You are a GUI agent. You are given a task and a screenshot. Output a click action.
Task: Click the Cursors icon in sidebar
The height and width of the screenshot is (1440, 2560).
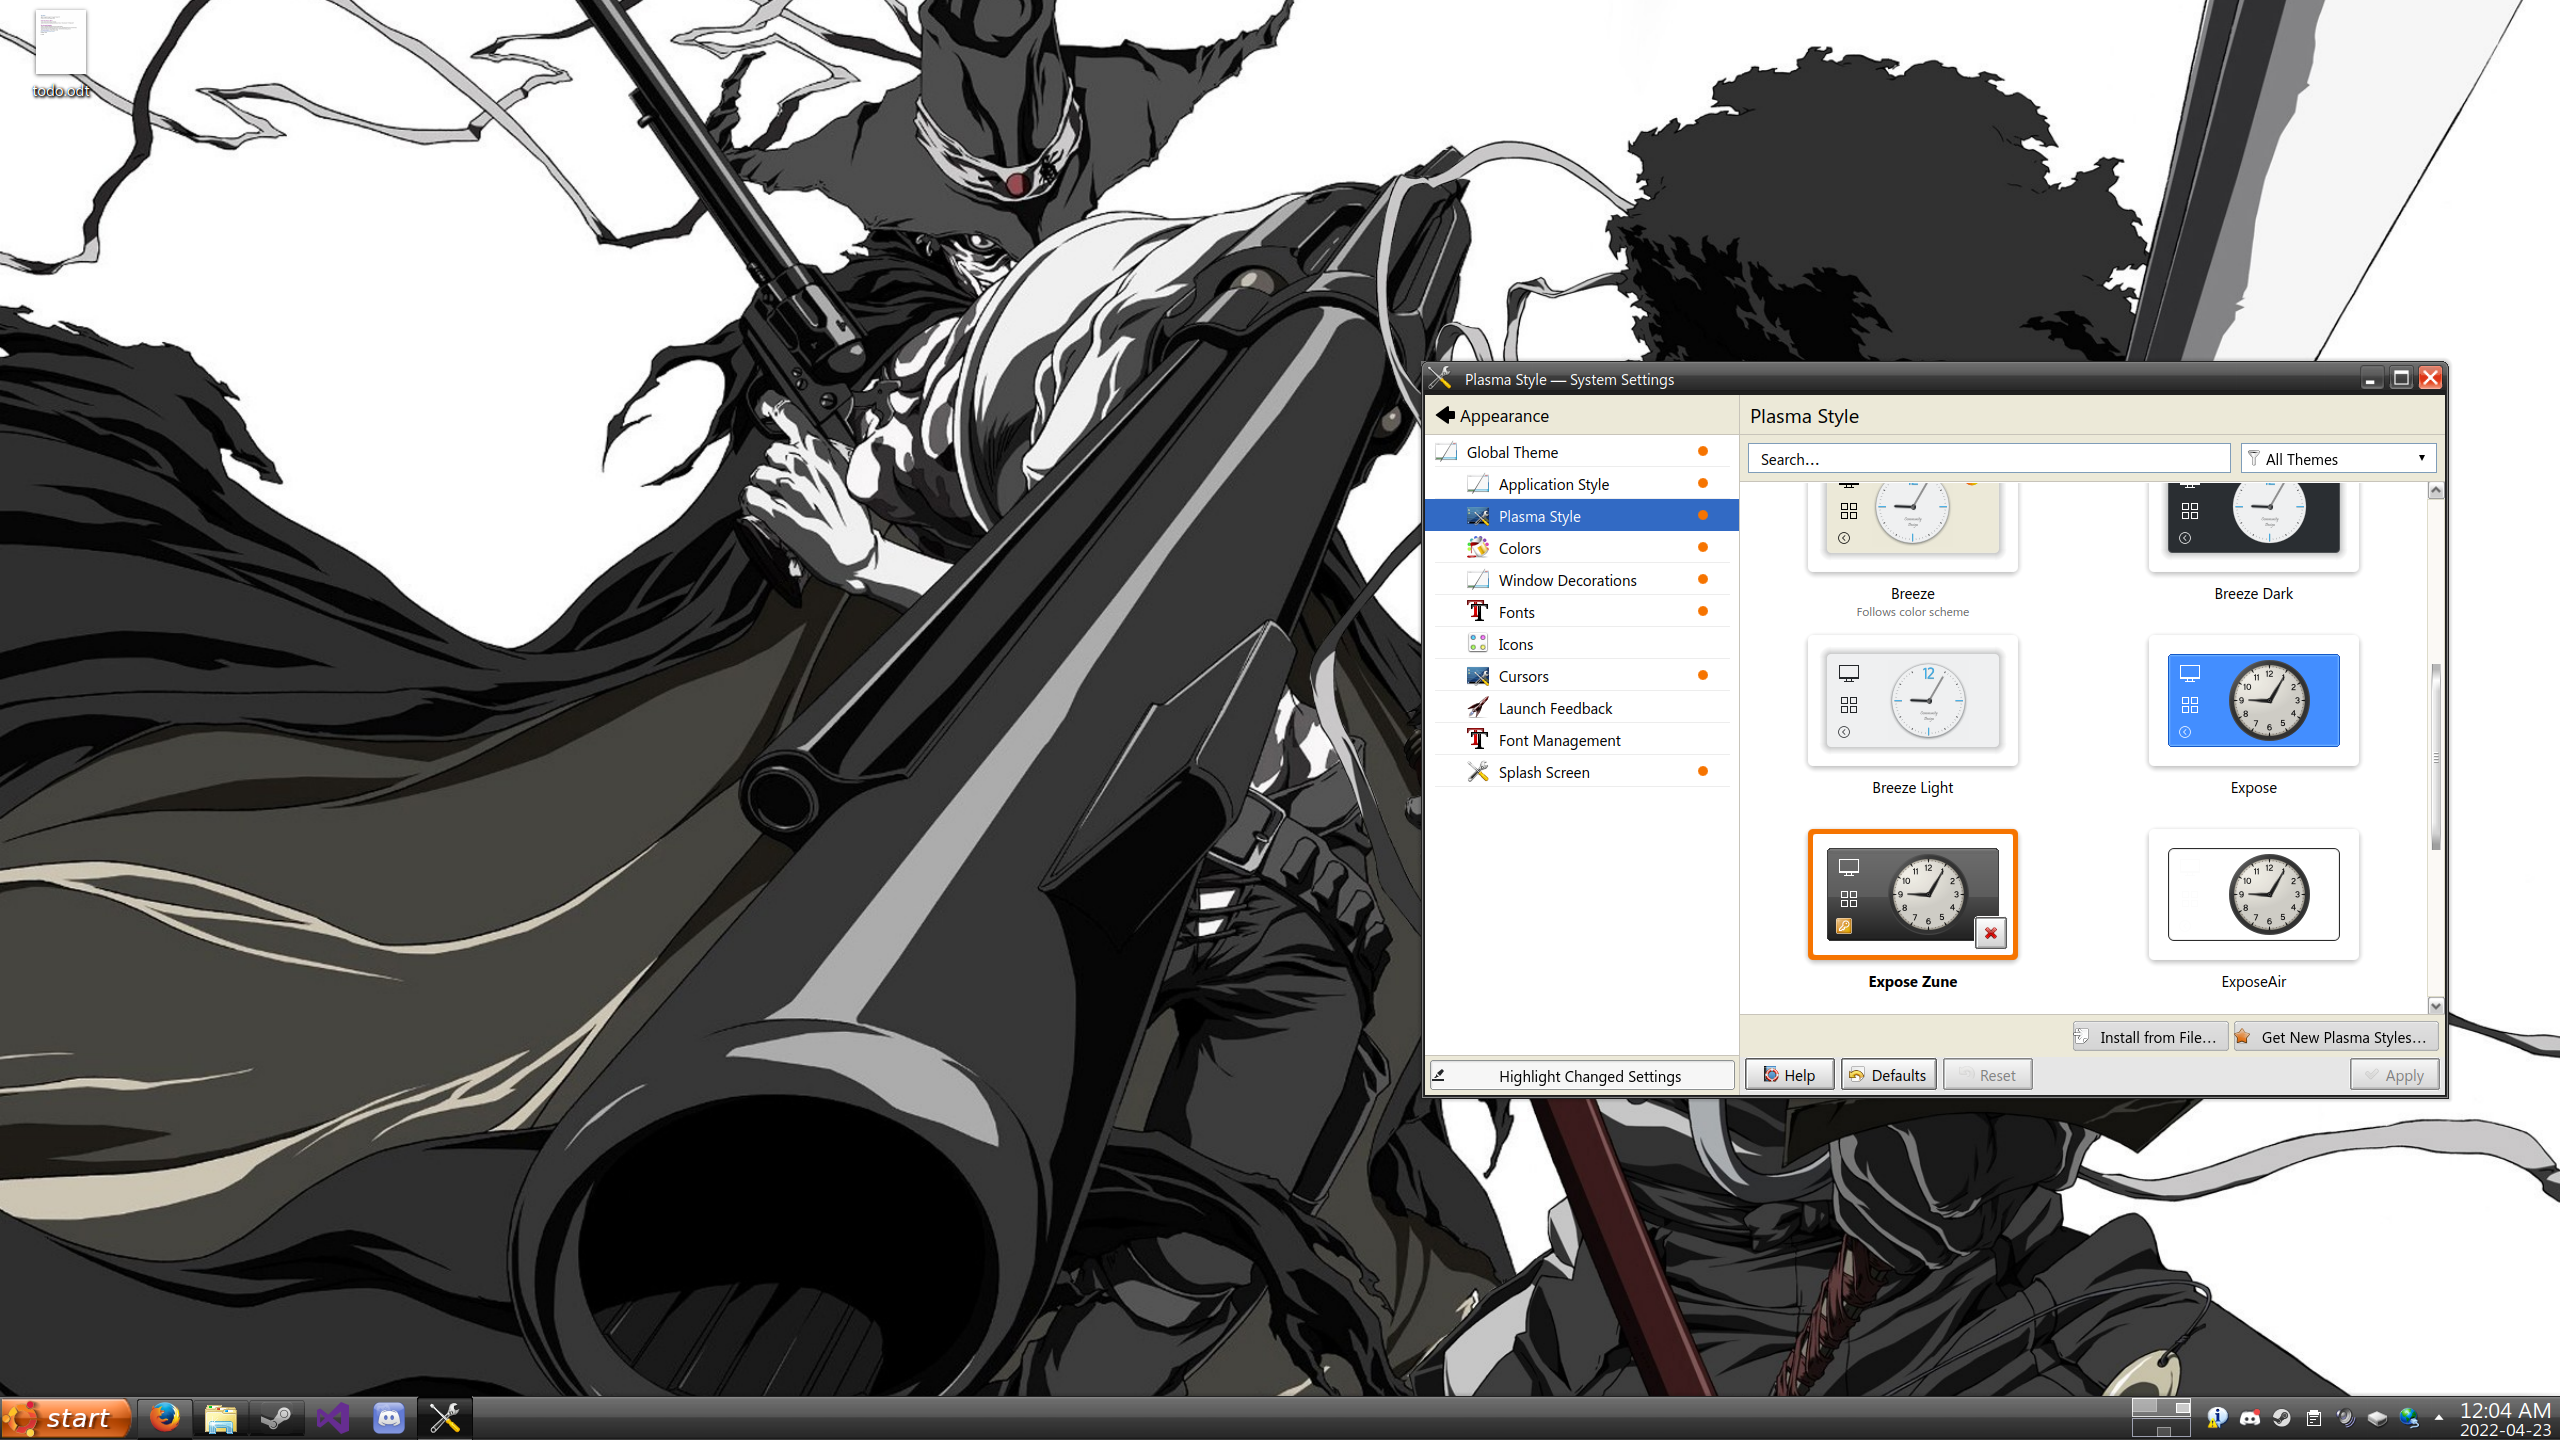tap(1477, 675)
